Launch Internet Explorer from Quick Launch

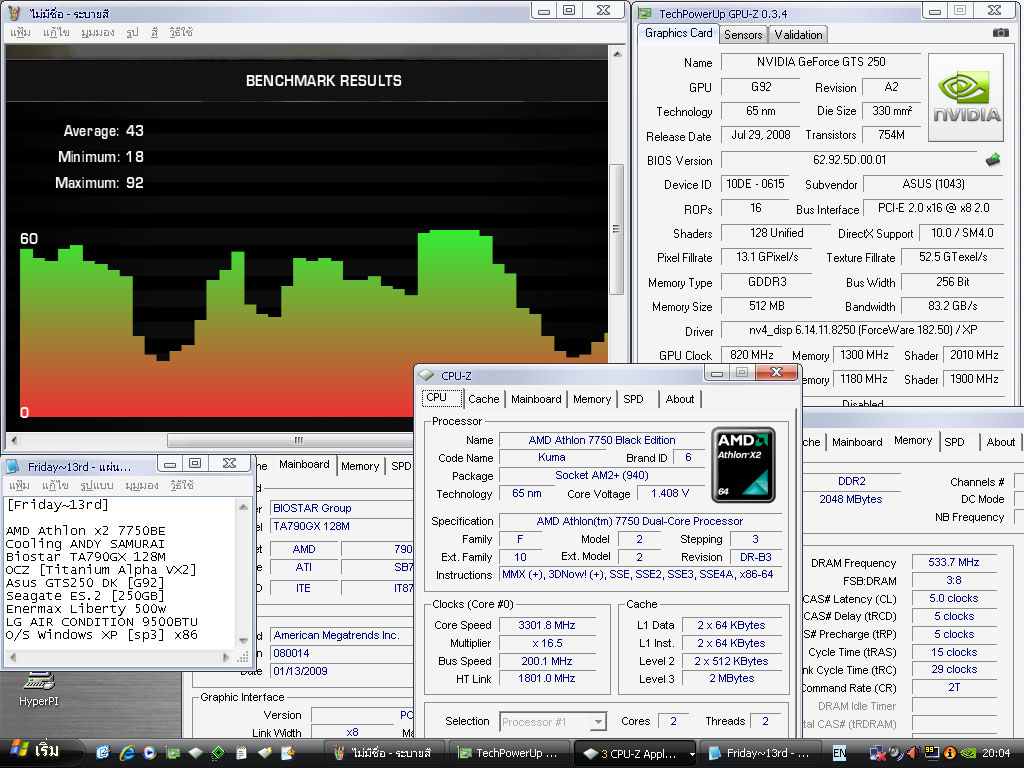(x=127, y=753)
